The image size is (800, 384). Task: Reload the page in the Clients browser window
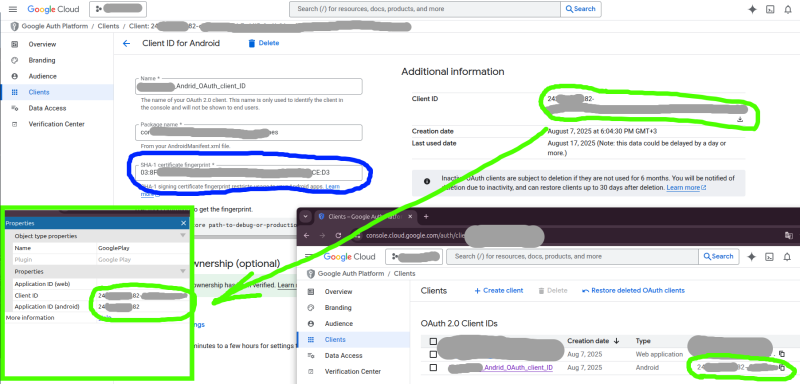pos(338,236)
